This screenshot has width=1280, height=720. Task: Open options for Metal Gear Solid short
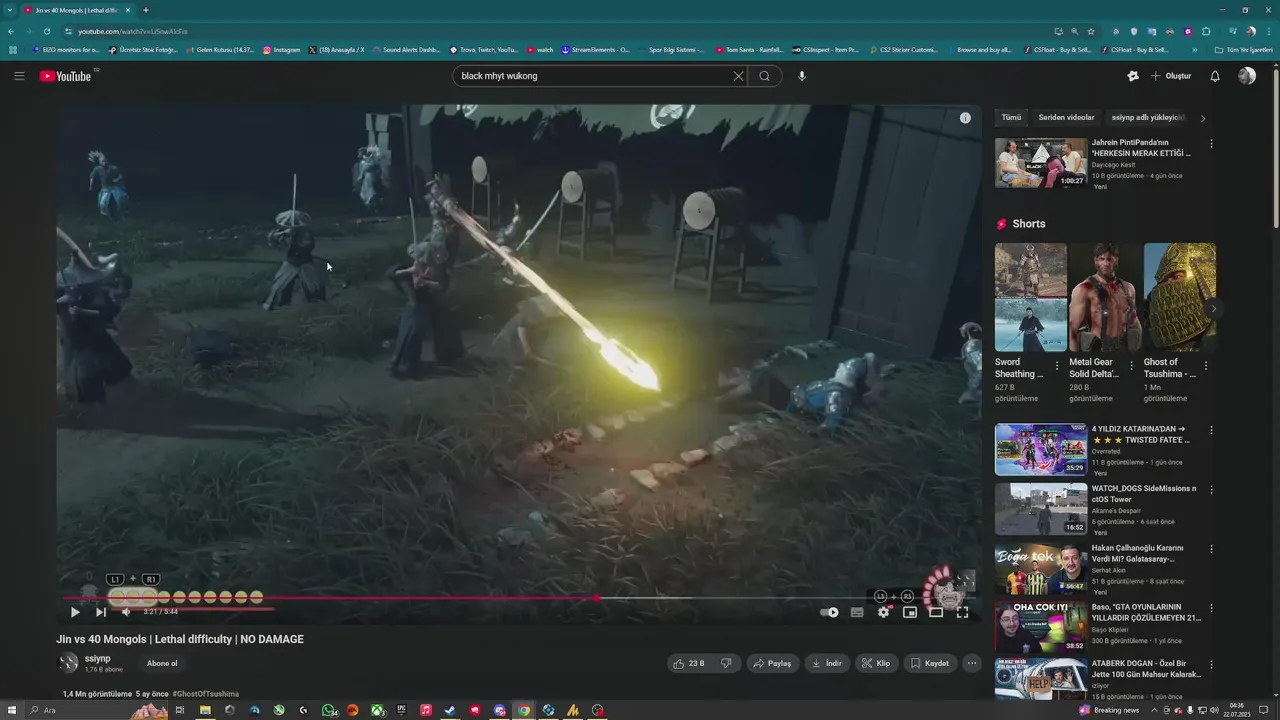pyautogui.click(x=1131, y=366)
